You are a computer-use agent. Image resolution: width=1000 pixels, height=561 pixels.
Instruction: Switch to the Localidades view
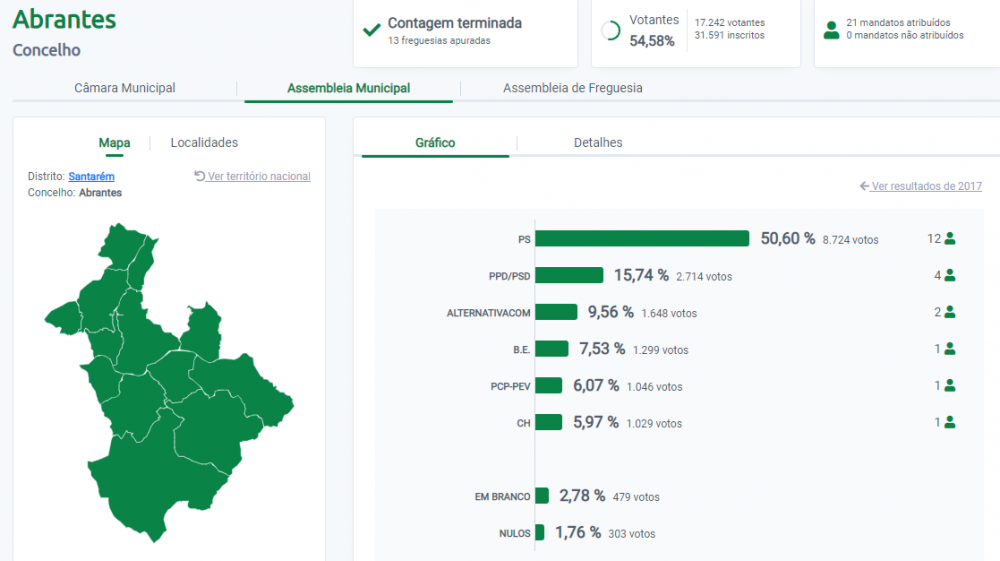click(x=204, y=143)
